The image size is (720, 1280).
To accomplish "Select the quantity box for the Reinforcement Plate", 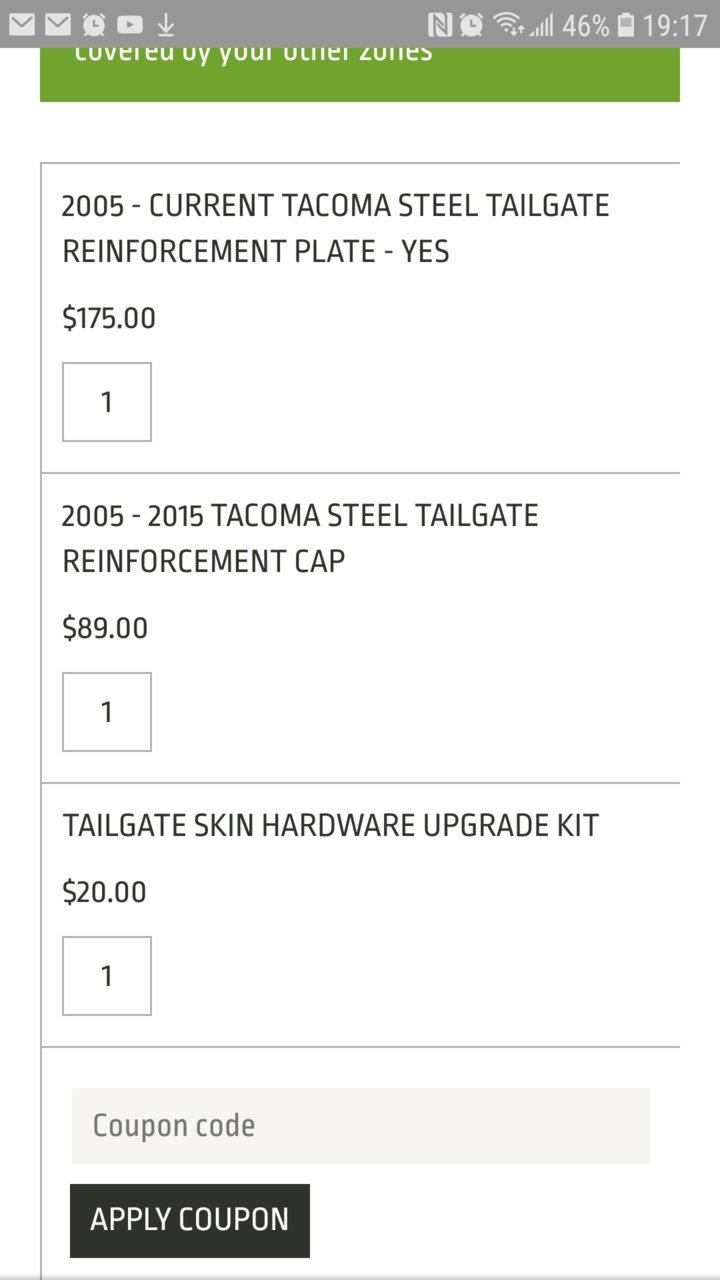I will tap(107, 402).
